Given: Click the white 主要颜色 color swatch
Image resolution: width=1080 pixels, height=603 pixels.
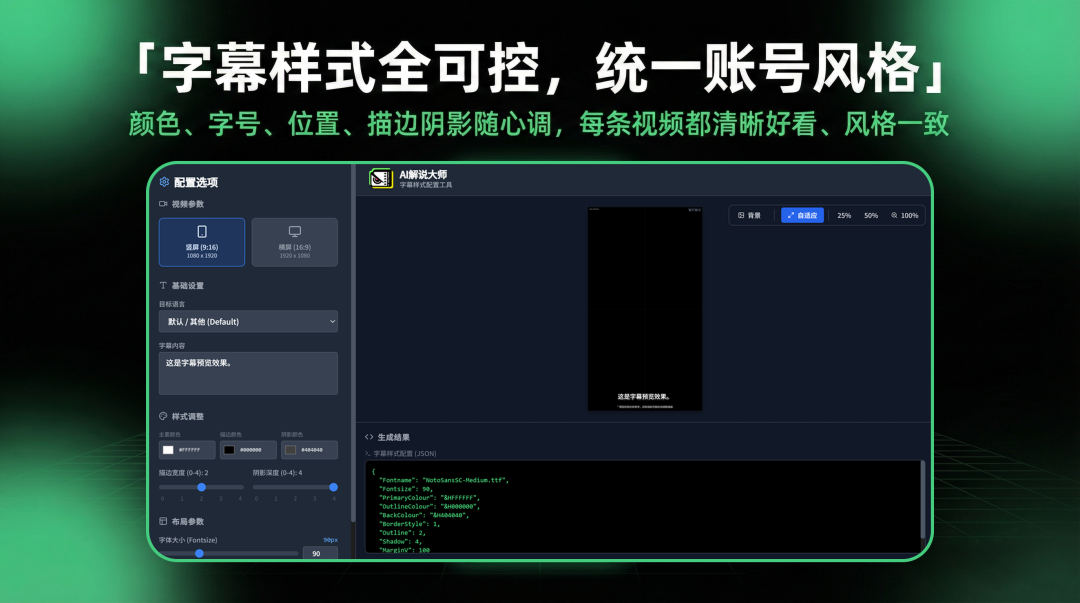Looking at the screenshot, I should [167, 450].
